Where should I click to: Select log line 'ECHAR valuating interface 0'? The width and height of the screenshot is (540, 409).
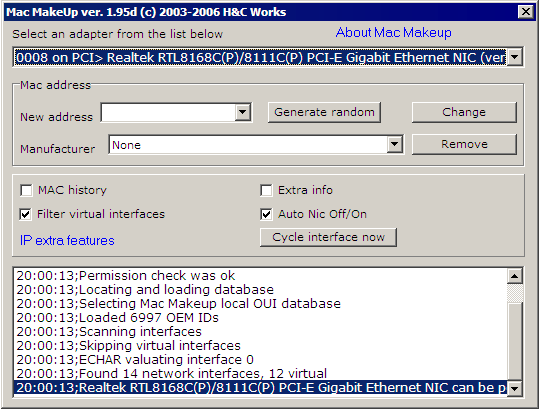pyautogui.click(x=261, y=360)
